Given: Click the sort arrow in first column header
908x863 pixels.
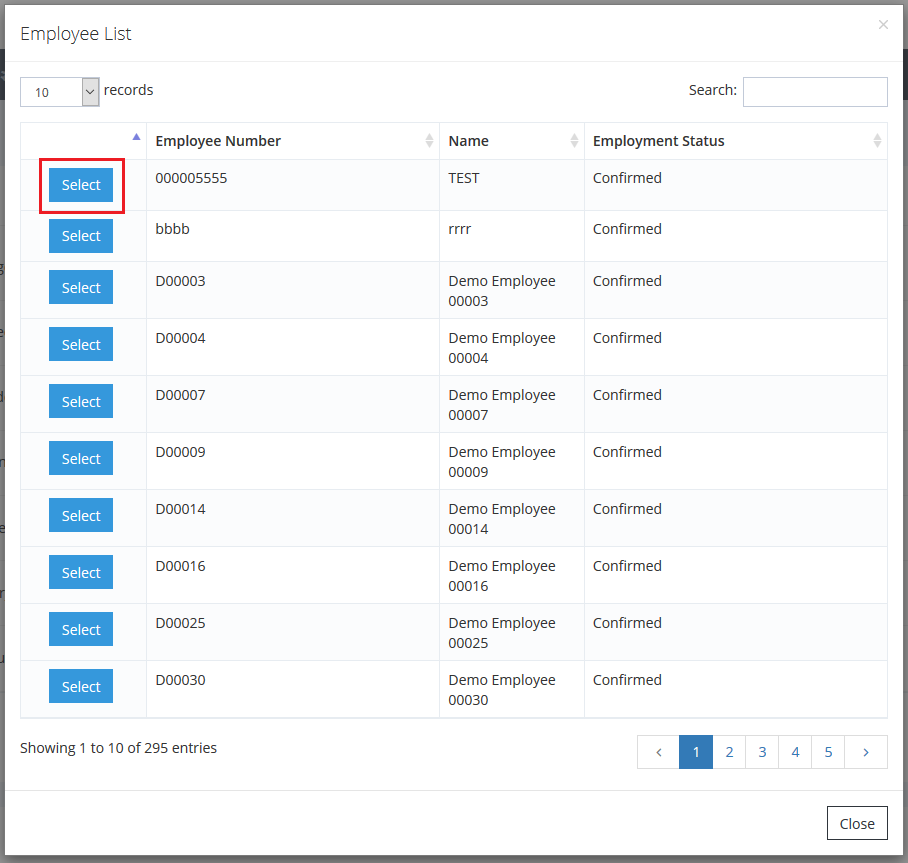Looking at the screenshot, I should pyautogui.click(x=136, y=138).
